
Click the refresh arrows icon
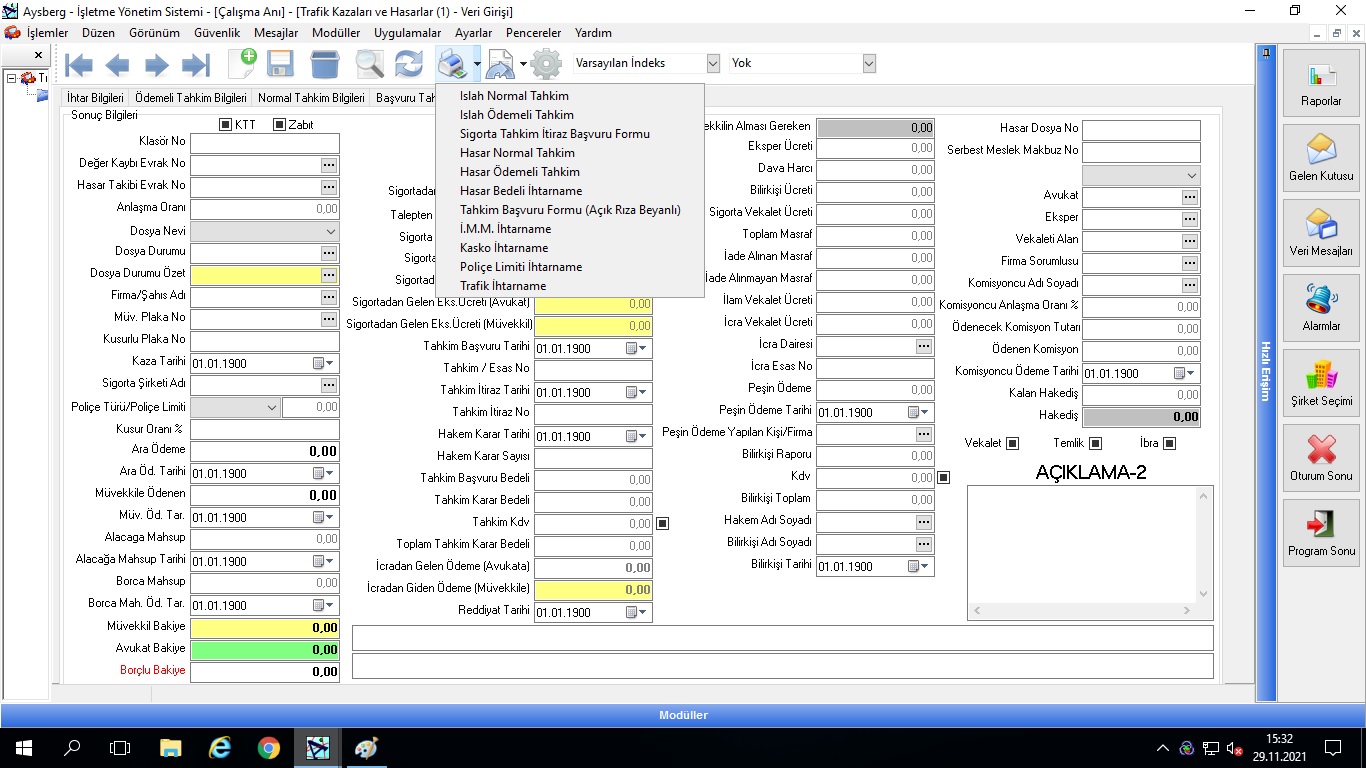click(x=408, y=65)
